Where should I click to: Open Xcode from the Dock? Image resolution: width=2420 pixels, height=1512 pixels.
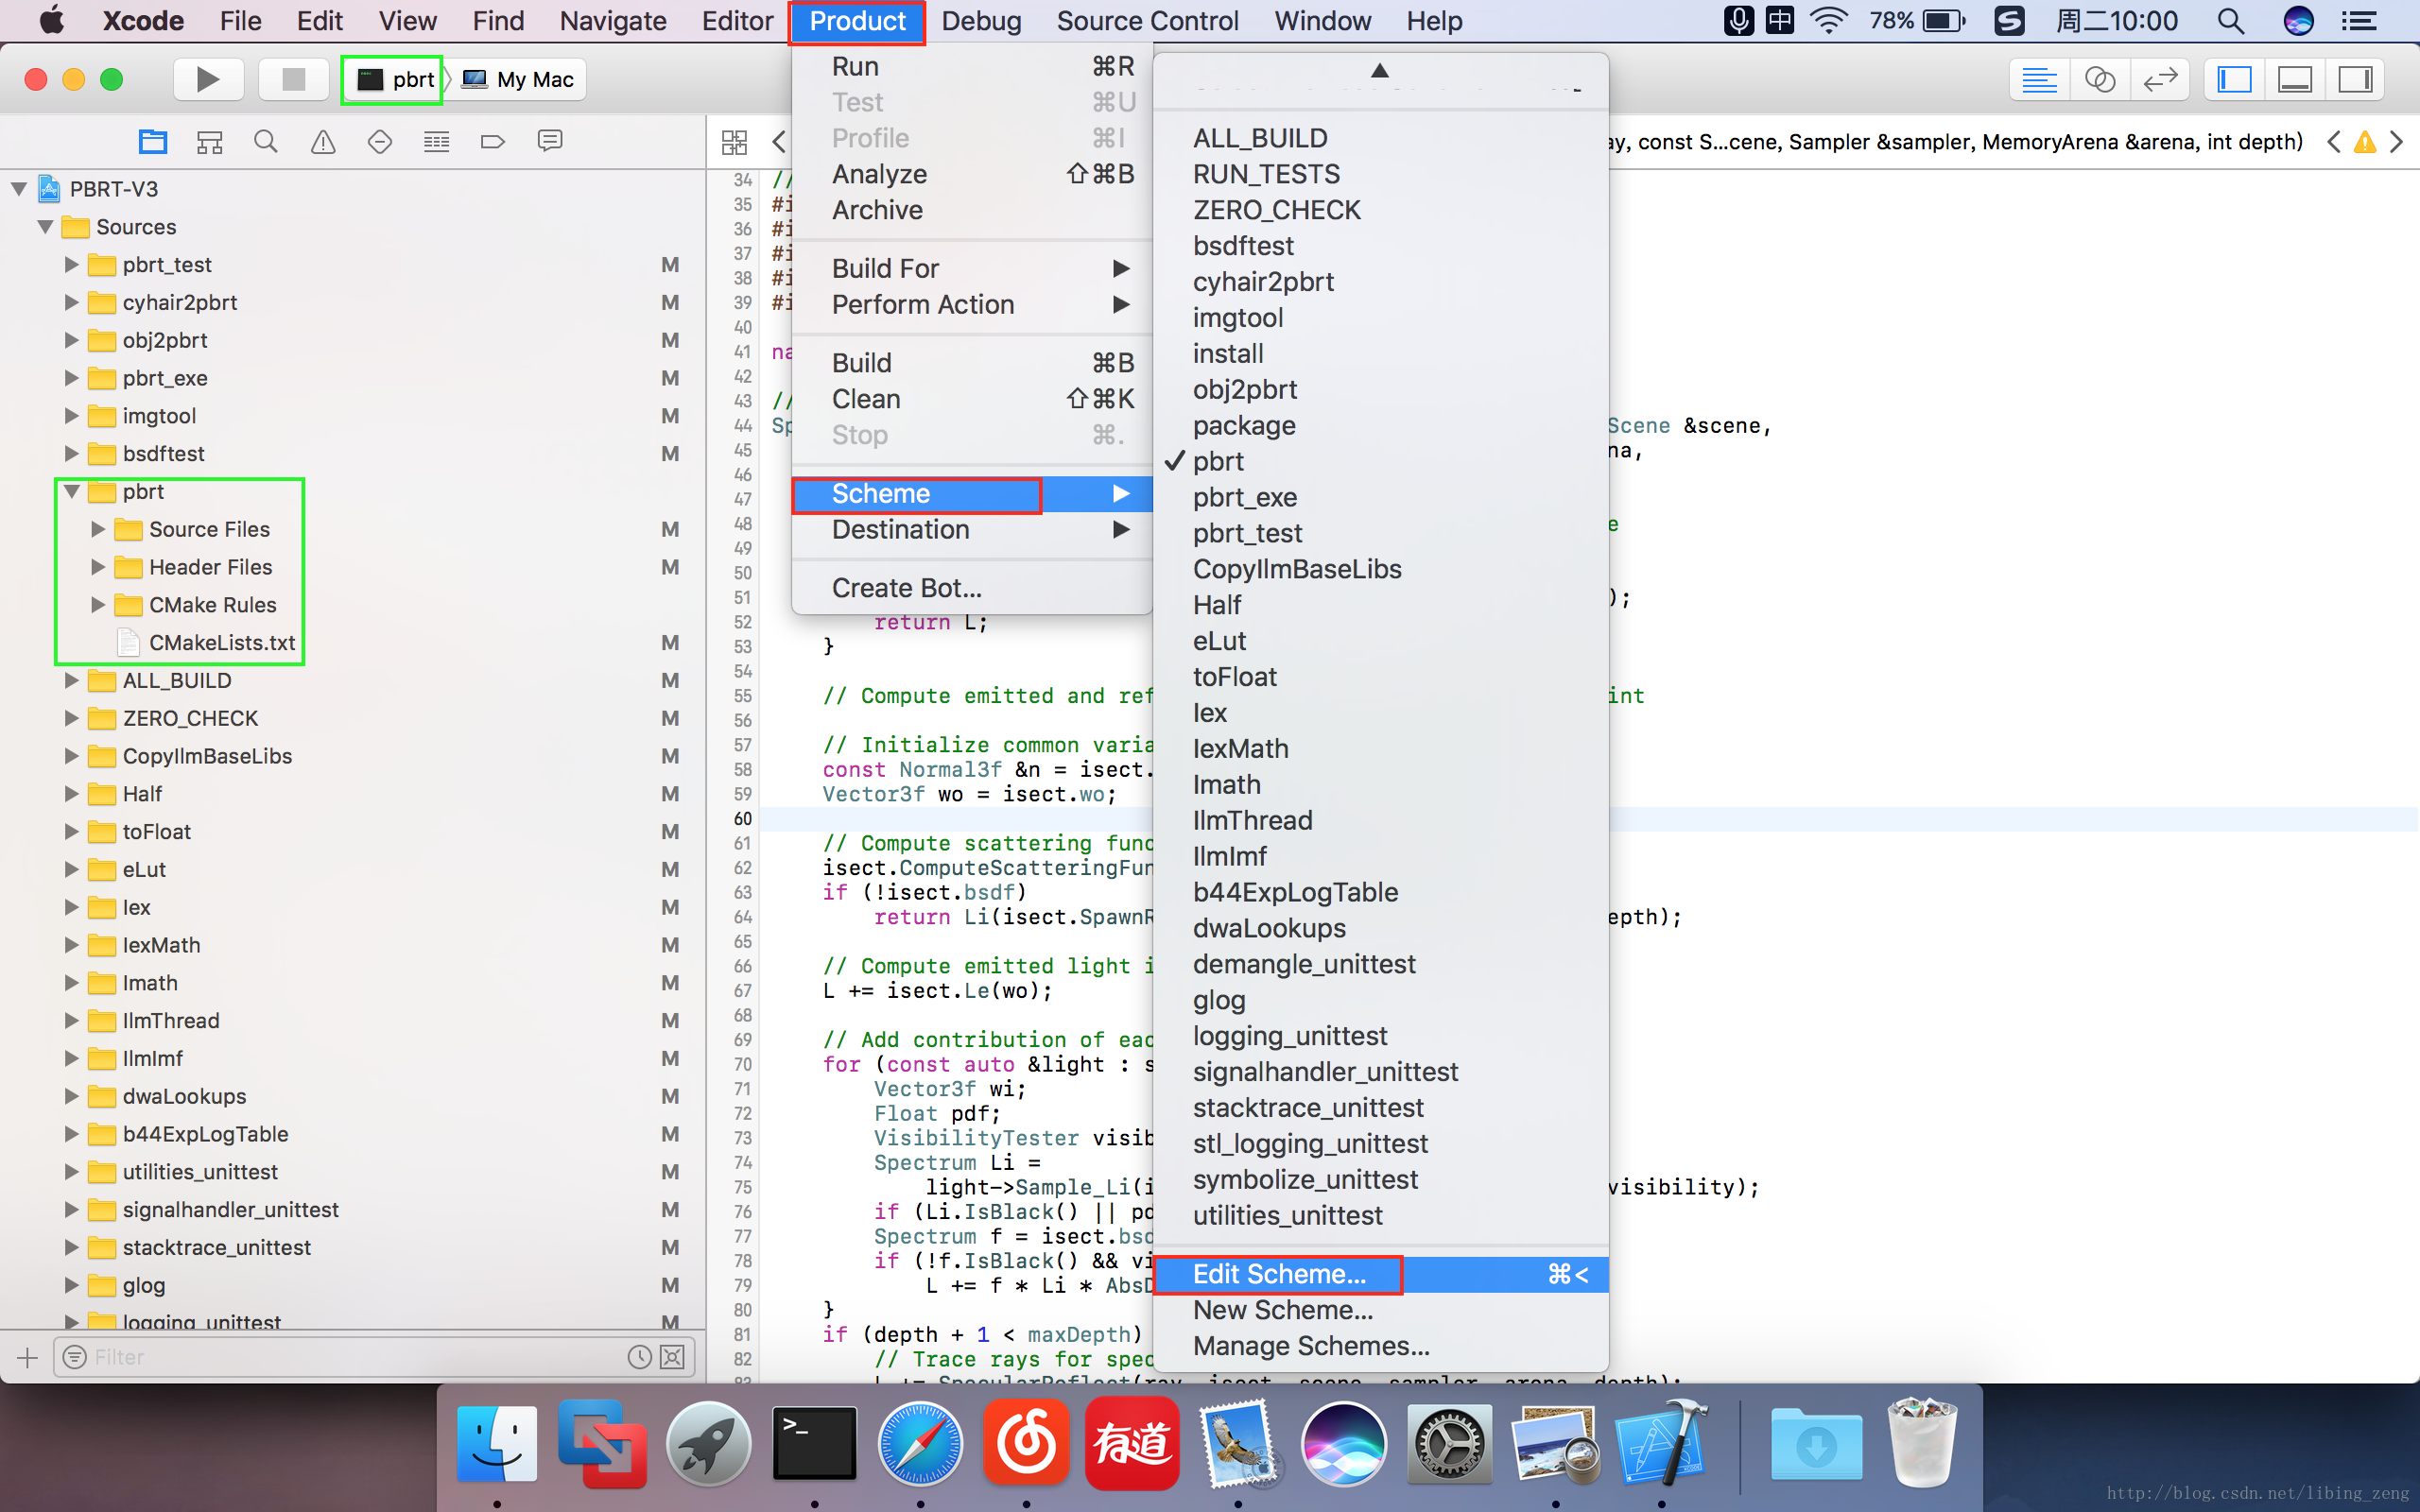point(1661,1444)
